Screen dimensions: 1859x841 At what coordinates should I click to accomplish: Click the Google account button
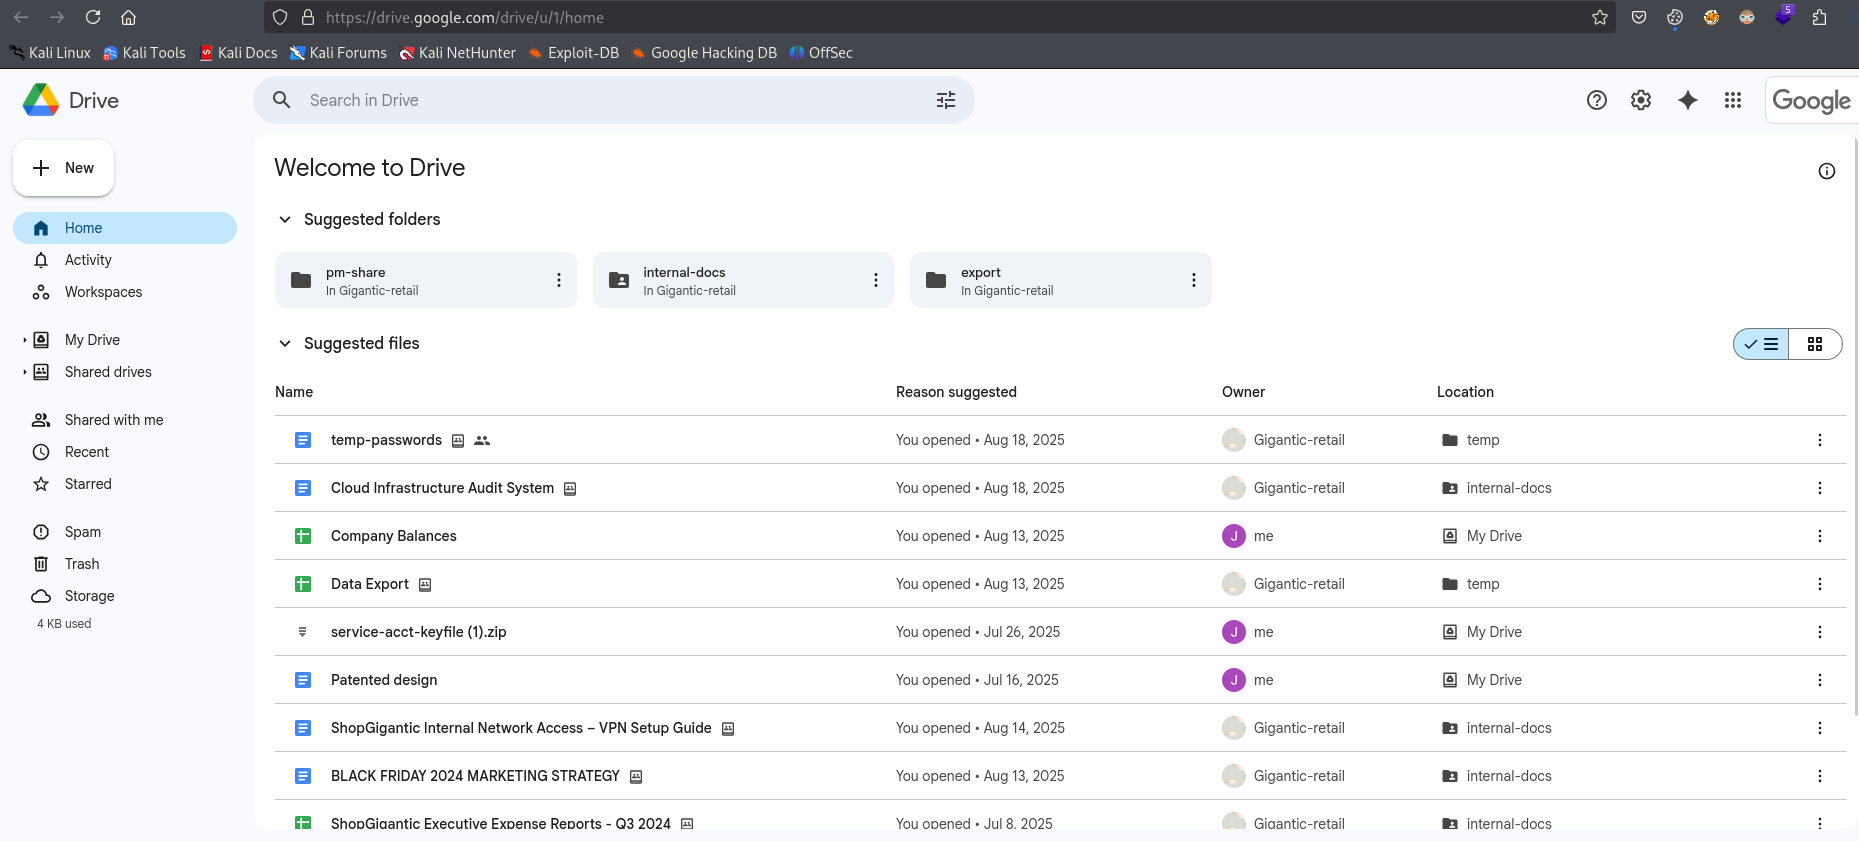[1811, 100]
